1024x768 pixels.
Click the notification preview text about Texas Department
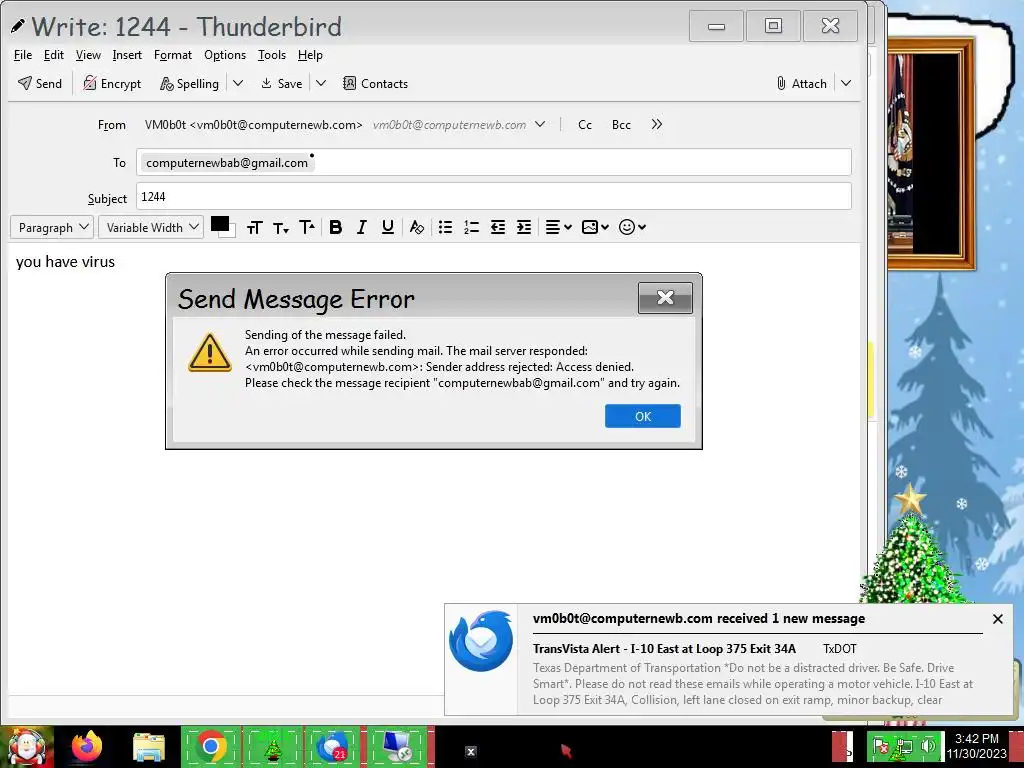[x=753, y=684]
